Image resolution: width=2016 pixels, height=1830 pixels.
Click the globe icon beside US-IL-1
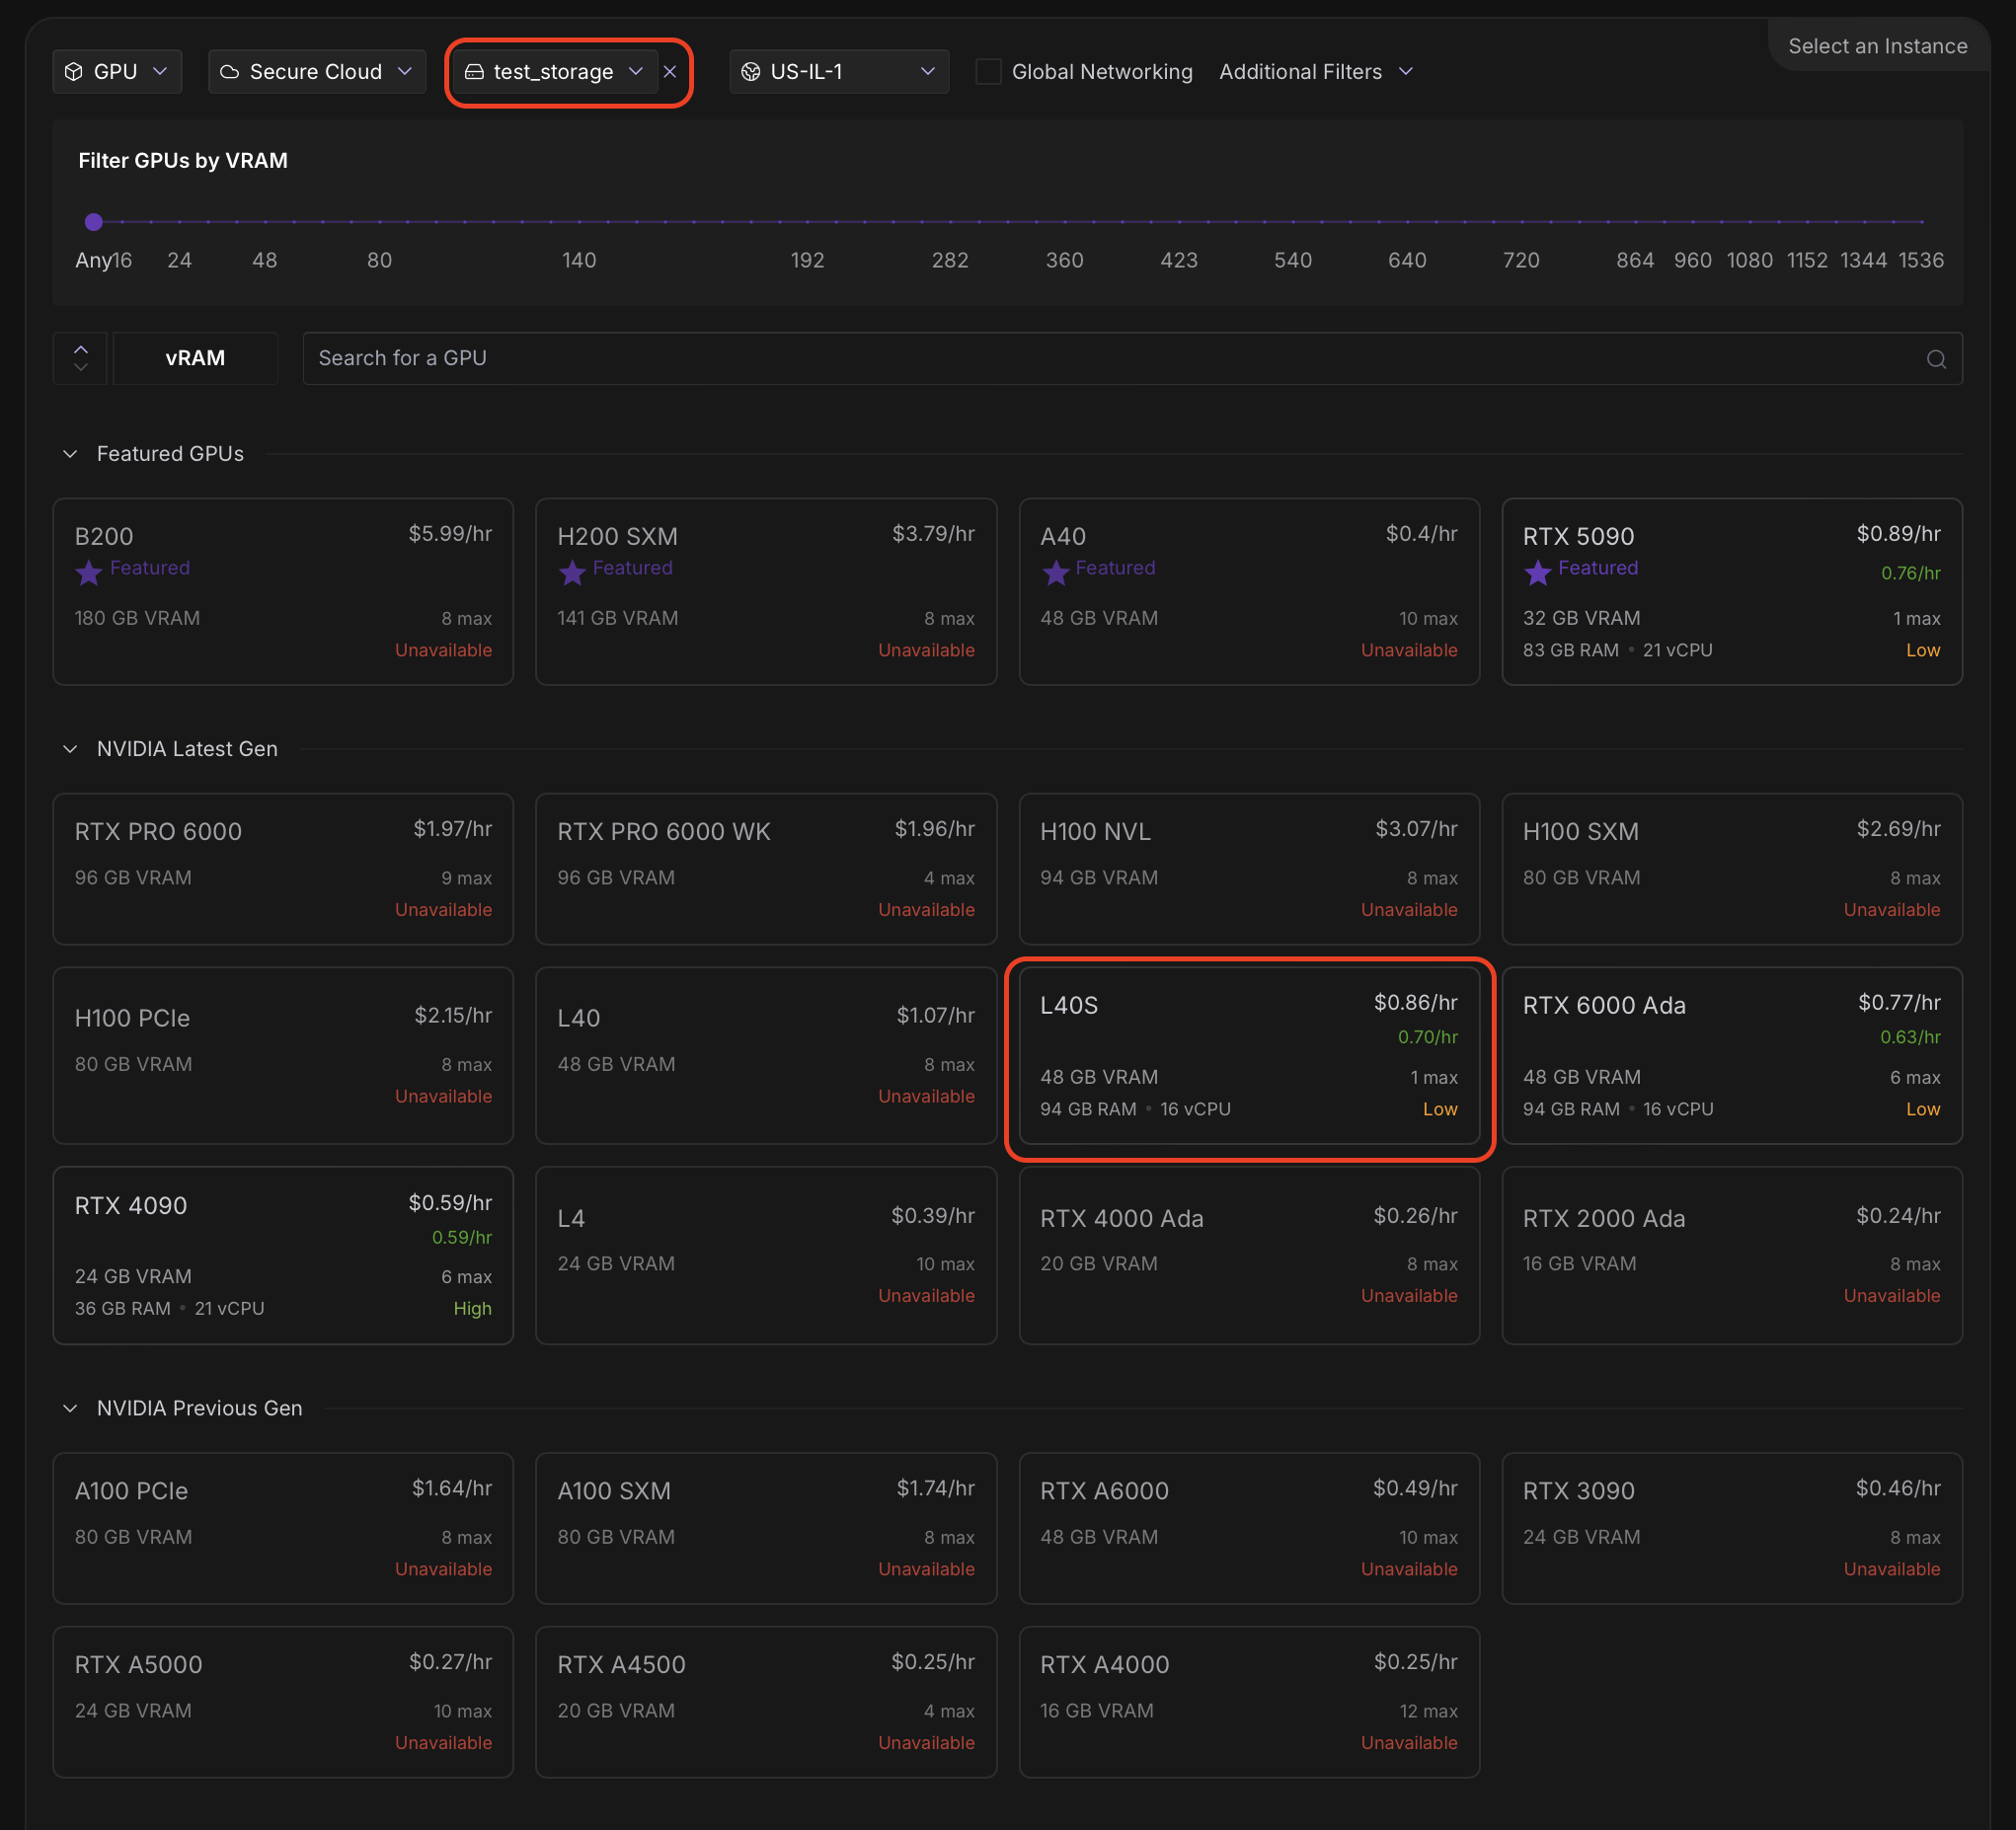[x=751, y=72]
